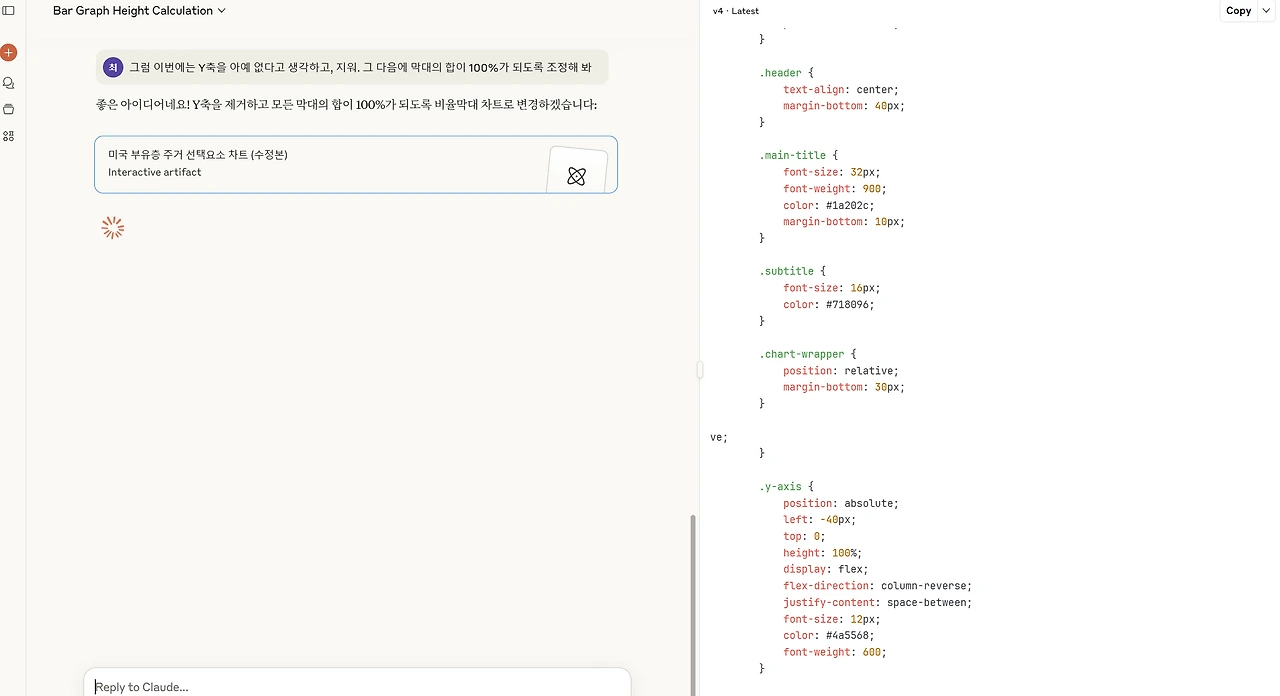The width and height of the screenshot is (1280, 696).
Task: Click the 'color: #4a5568;' line
Action: point(828,635)
